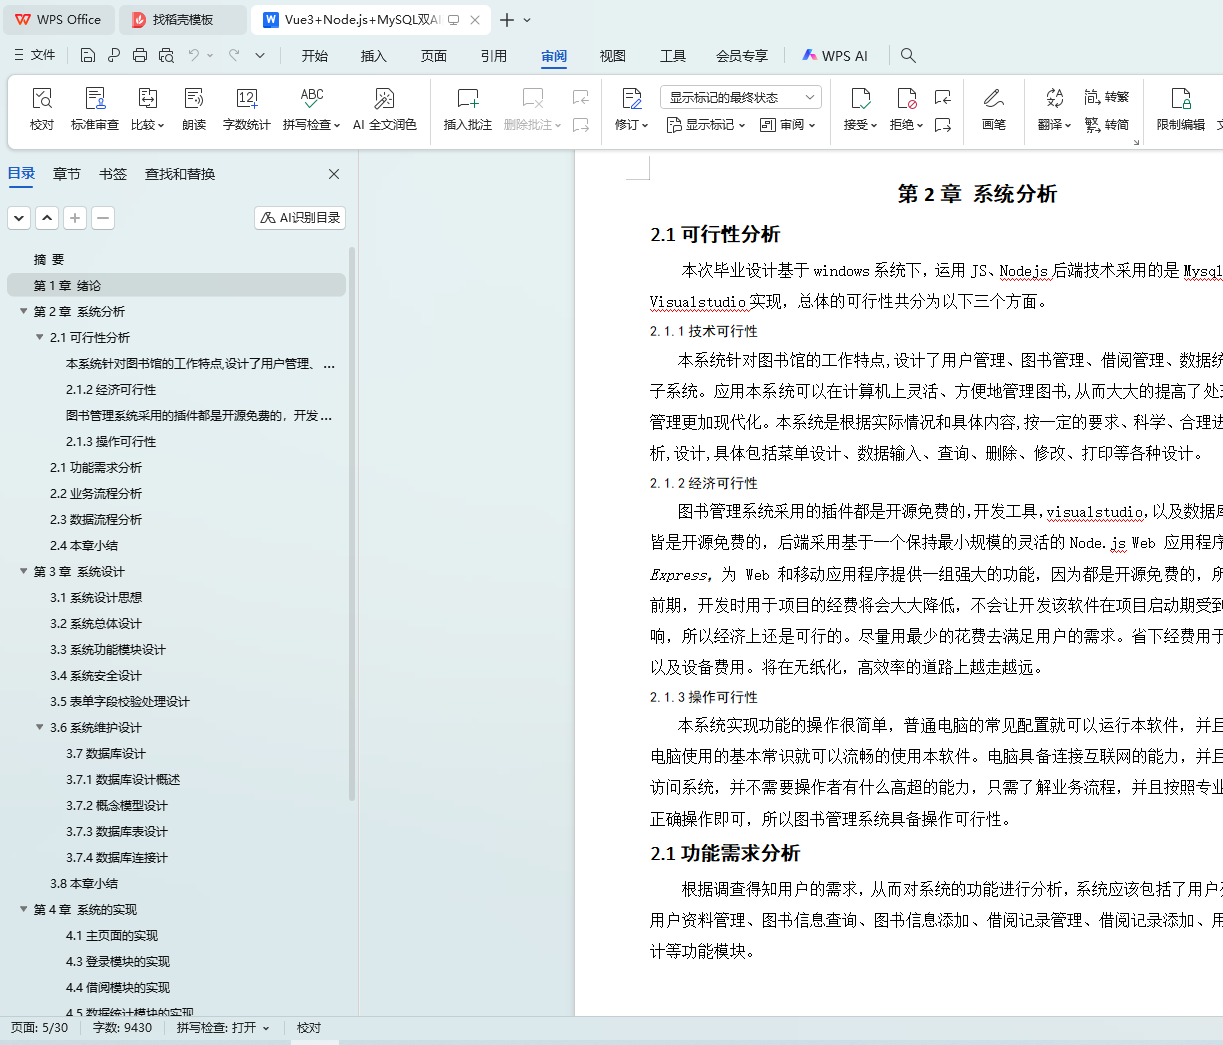Viewport: 1223px width, 1045px height.
Task: Collapse the 第 4 章 系统的实现 tree node
Action: click(x=23, y=909)
